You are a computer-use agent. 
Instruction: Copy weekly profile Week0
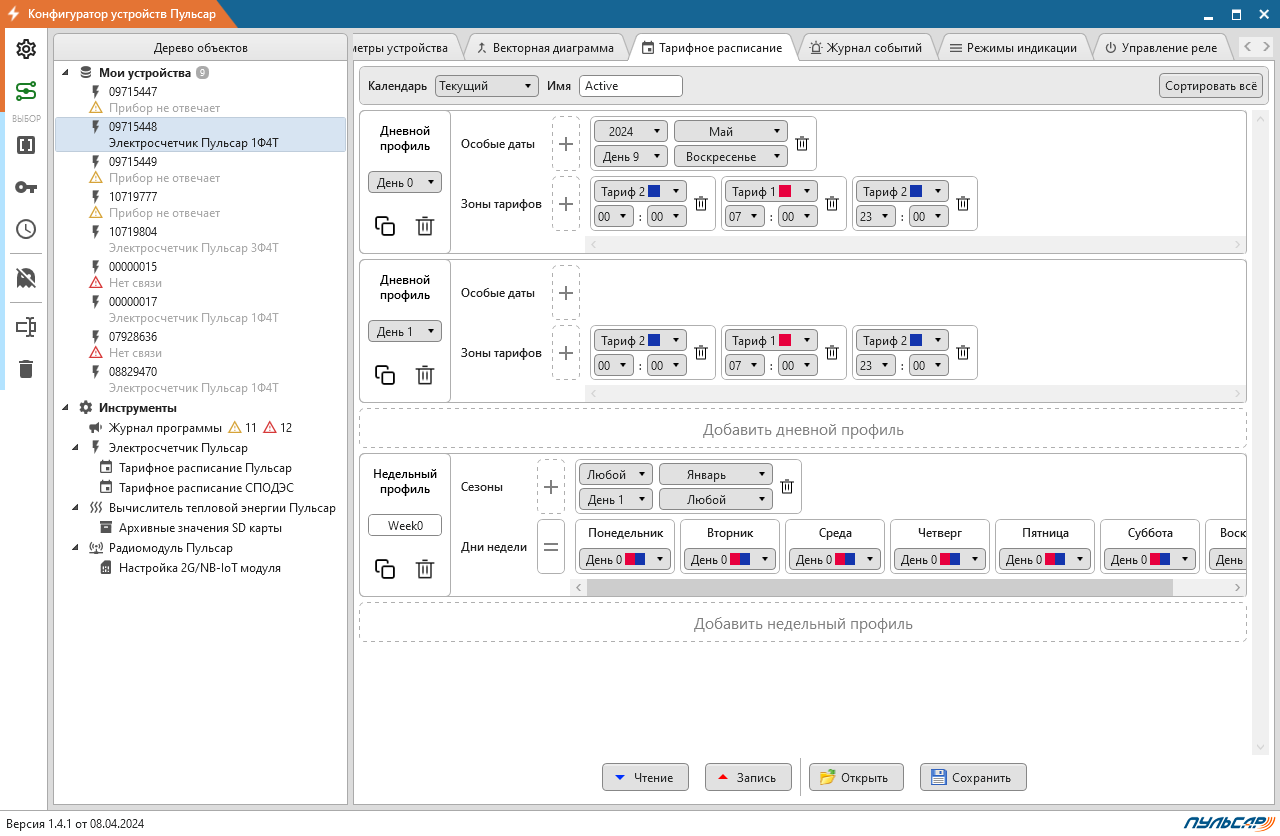pyautogui.click(x=385, y=569)
